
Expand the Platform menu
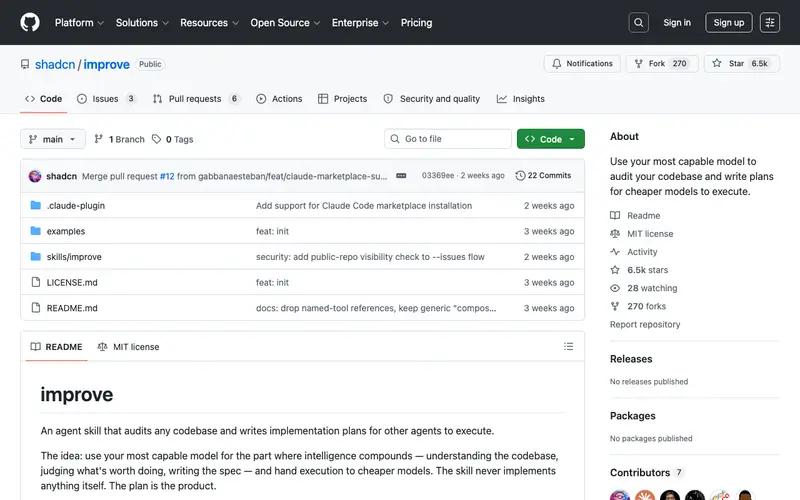click(x=79, y=22)
